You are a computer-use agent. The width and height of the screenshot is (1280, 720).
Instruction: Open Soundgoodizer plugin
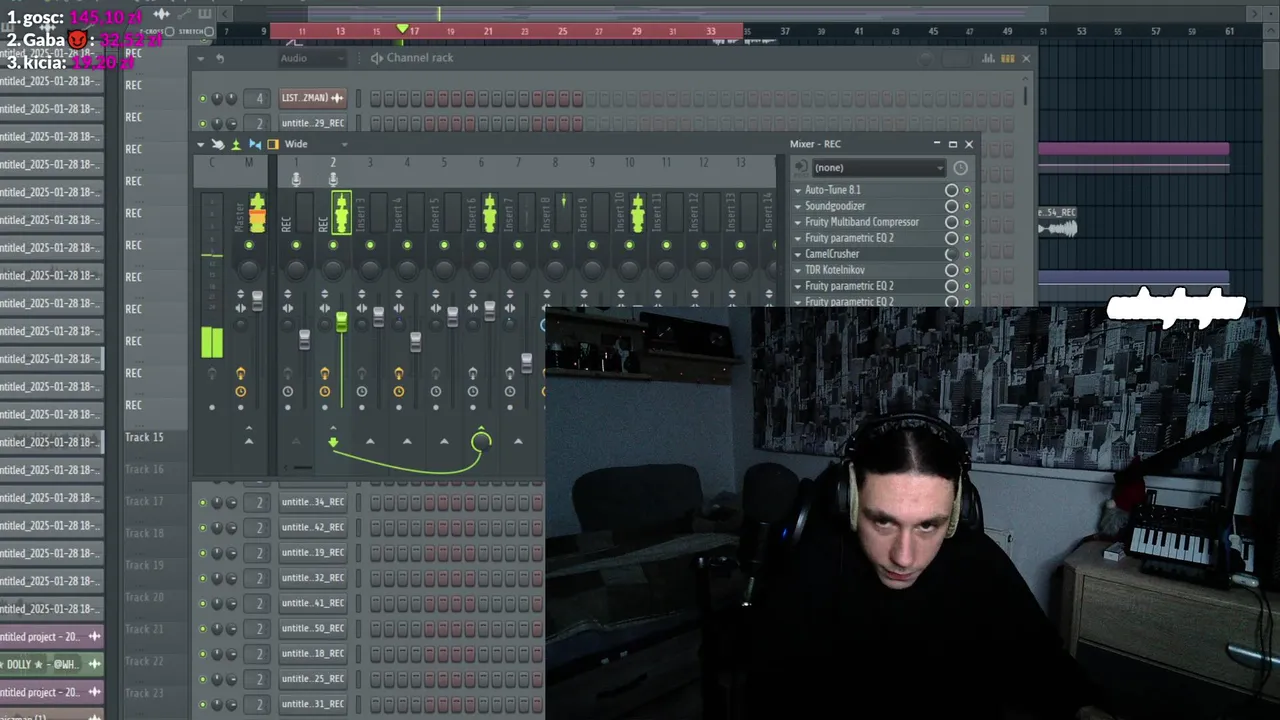coord(835,206)
